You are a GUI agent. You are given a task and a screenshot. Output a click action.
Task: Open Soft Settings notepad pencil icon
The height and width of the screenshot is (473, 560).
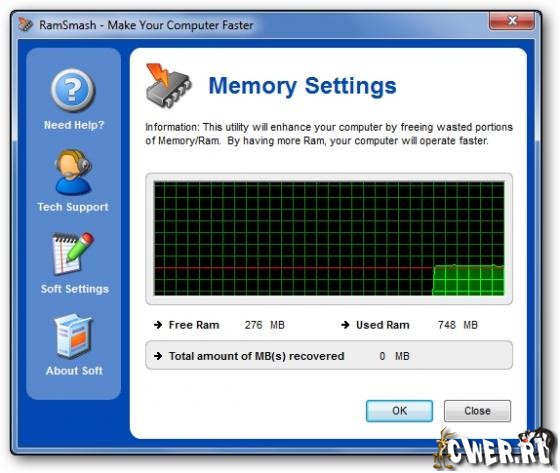[x=74, y=254]
